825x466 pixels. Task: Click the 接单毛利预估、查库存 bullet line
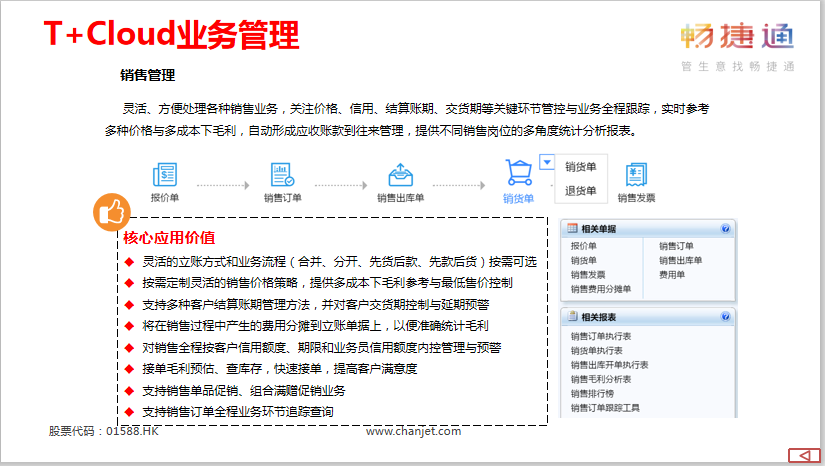coord(279,369)
